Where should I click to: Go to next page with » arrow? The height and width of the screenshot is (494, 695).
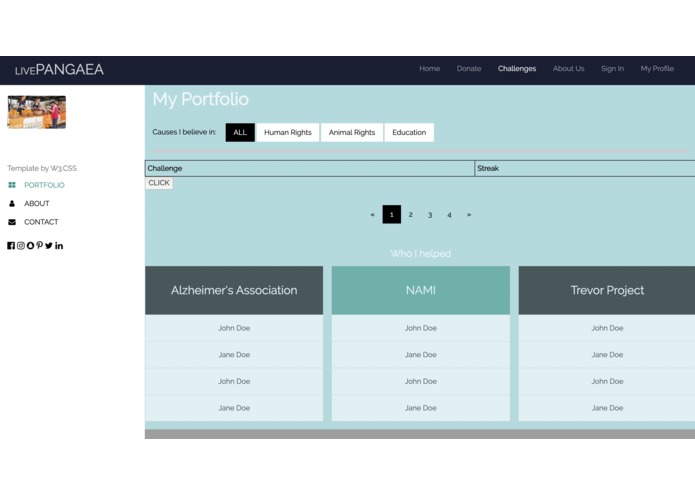point(469,214)
